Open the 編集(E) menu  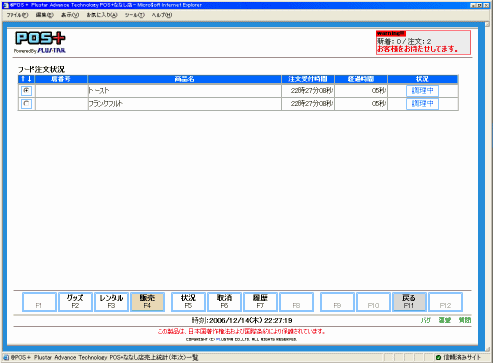point(44,15)
